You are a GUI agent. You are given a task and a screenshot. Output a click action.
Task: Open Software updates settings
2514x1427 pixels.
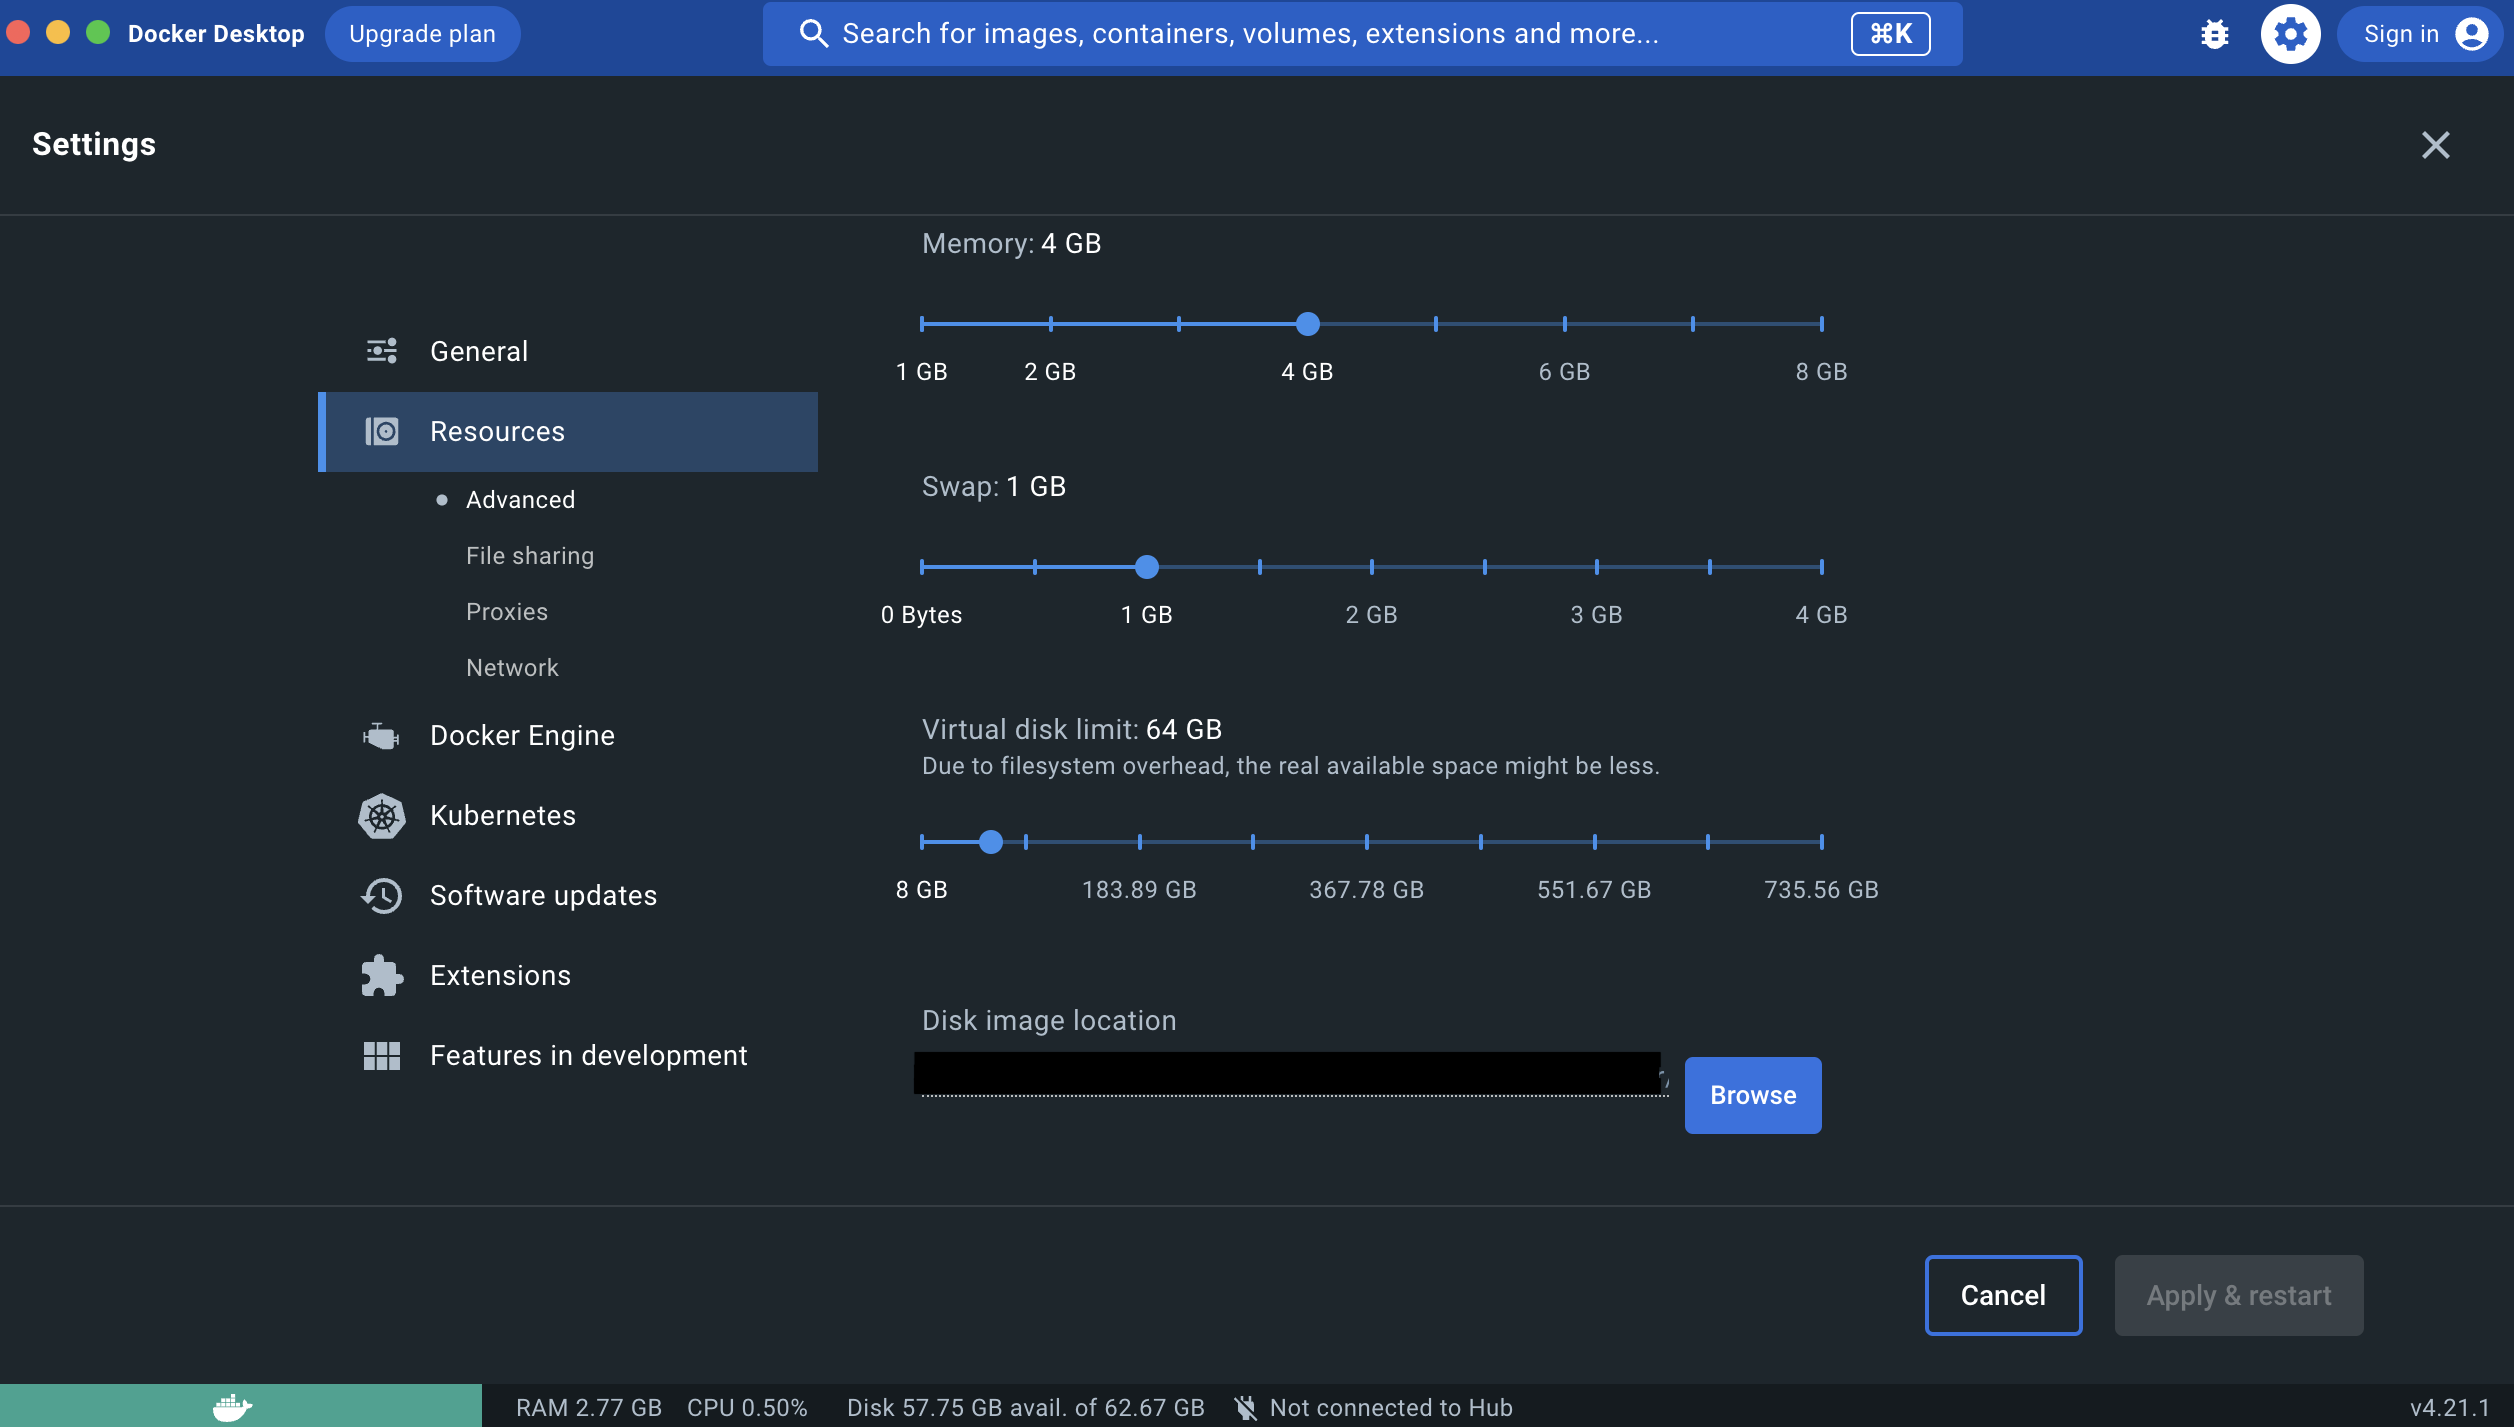pos(568,896)
